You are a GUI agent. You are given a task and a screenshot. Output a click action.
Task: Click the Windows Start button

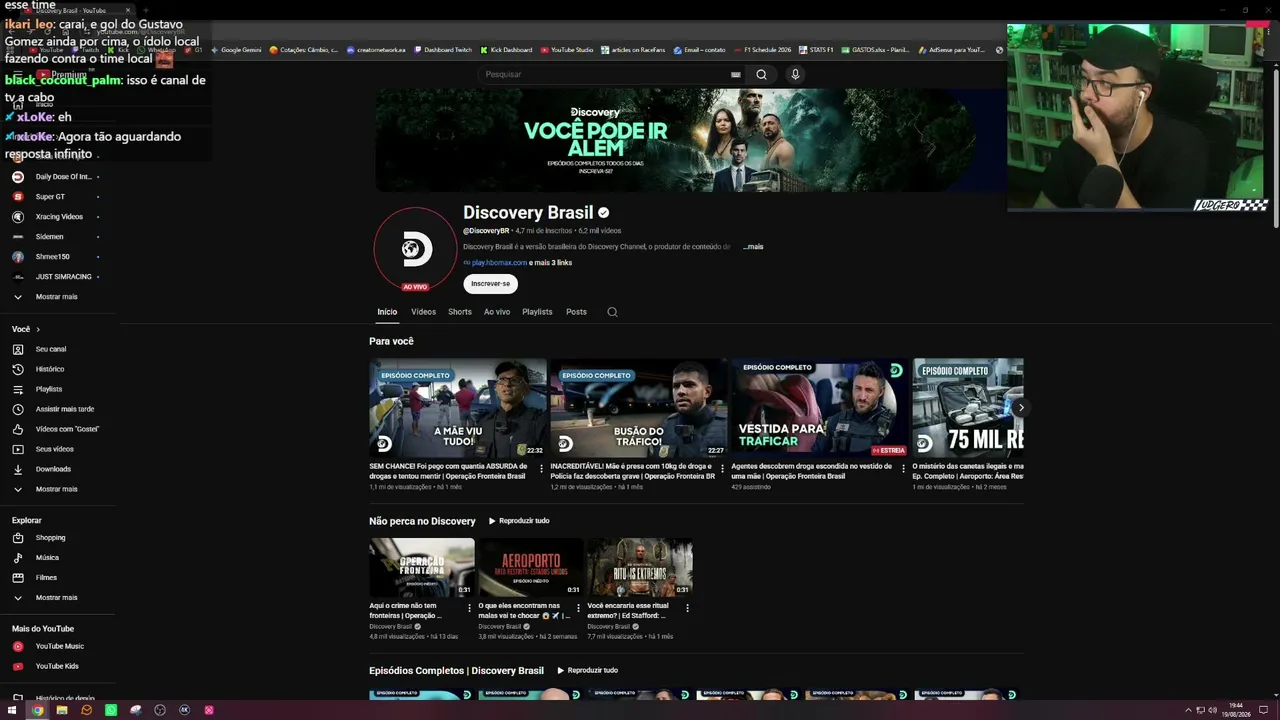click(13, 710)
